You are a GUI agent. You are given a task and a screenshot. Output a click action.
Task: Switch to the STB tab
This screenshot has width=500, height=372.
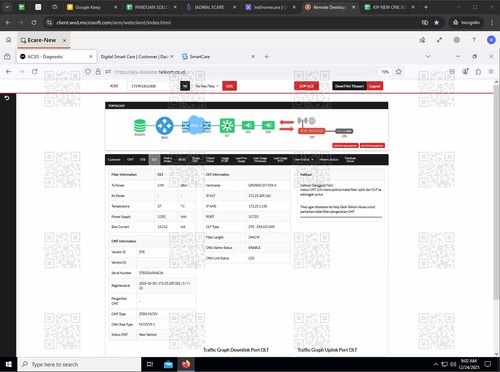point(142,160)
